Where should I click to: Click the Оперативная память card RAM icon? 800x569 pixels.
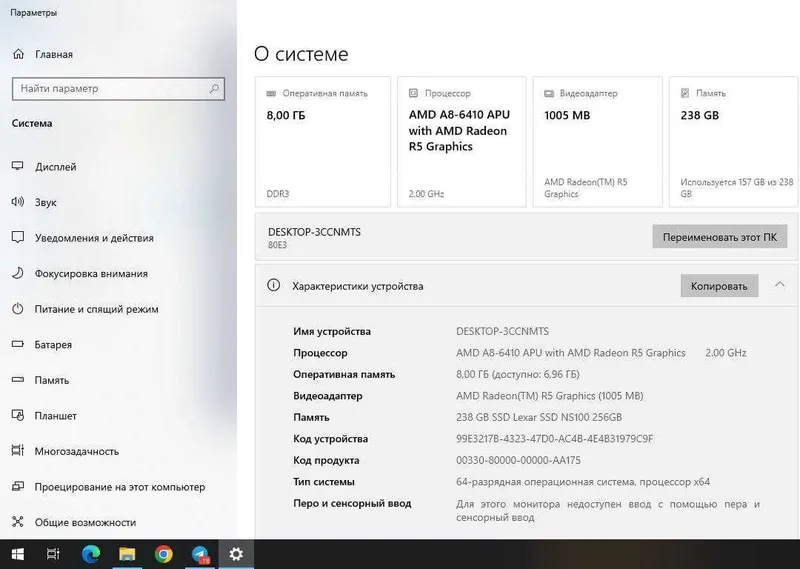pyautogui.click(x=271, y=93)
